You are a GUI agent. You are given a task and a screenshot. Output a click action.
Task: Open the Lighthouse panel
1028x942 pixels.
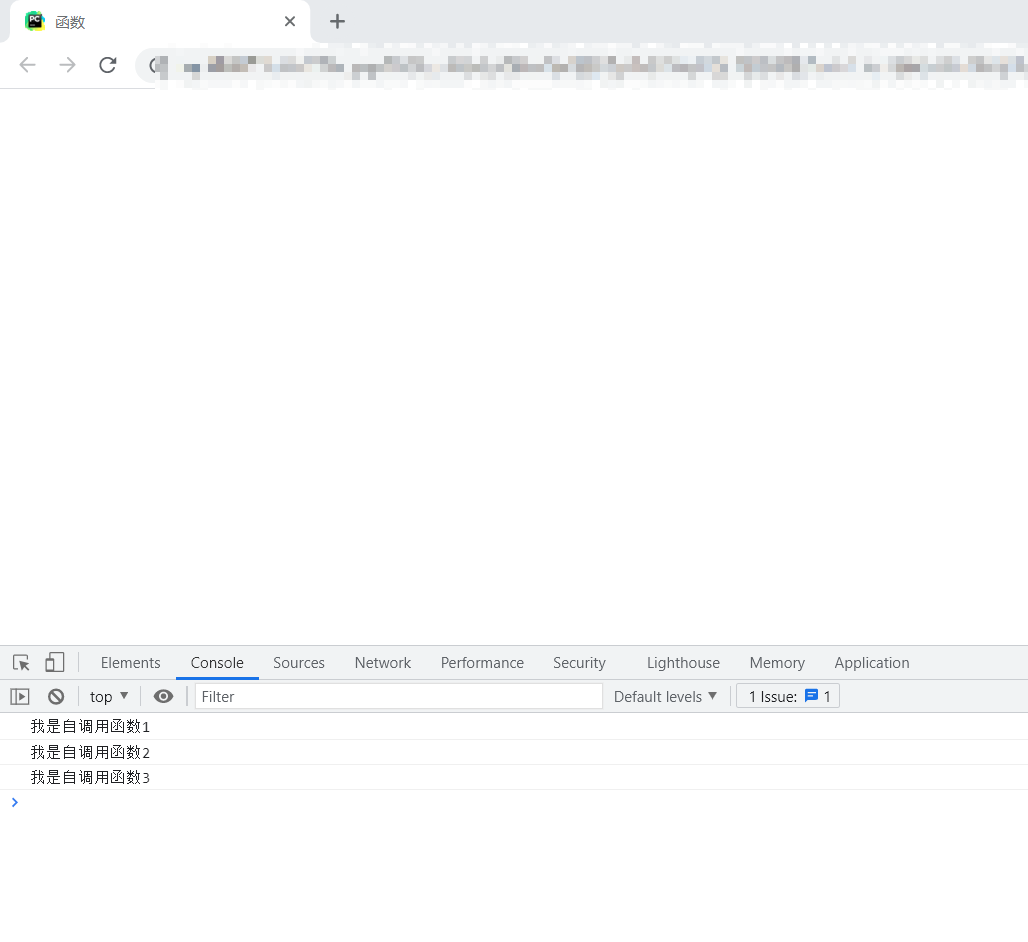coord(683,663)
